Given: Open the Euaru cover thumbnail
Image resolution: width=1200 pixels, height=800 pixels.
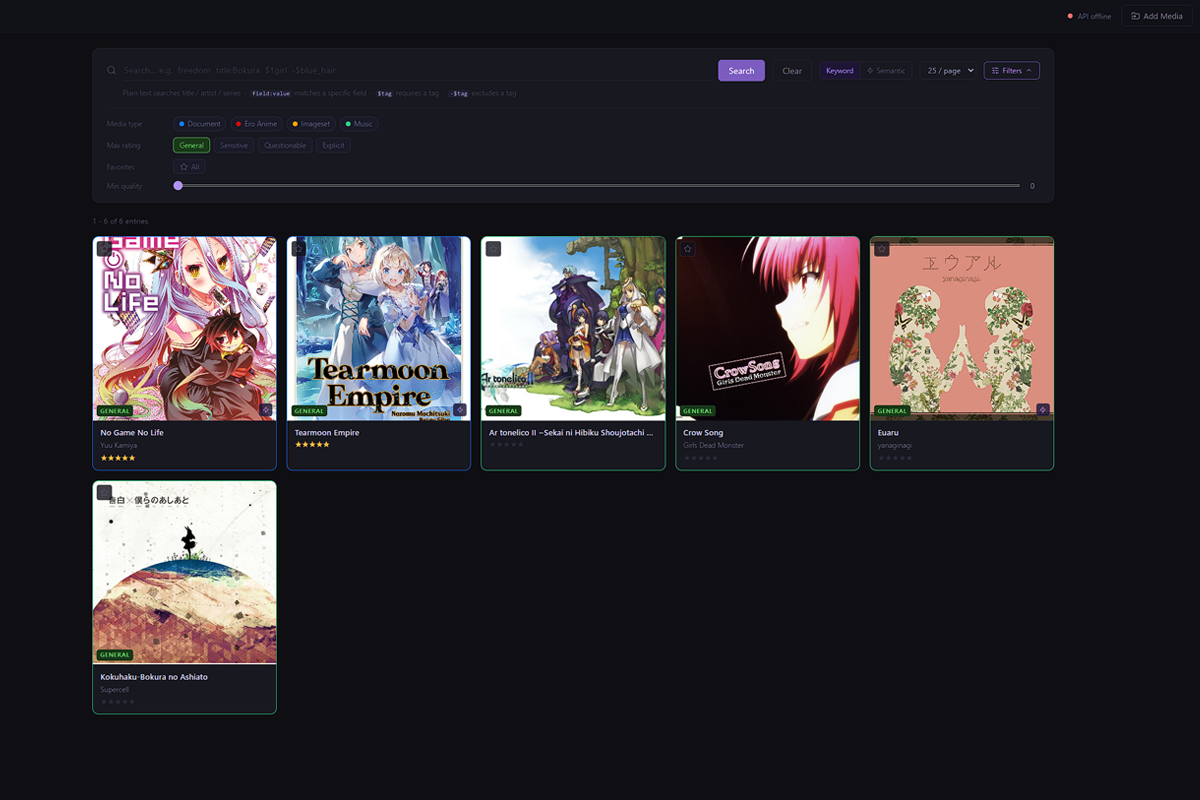Looking at the screenshot, I should [x=962, y=328].
